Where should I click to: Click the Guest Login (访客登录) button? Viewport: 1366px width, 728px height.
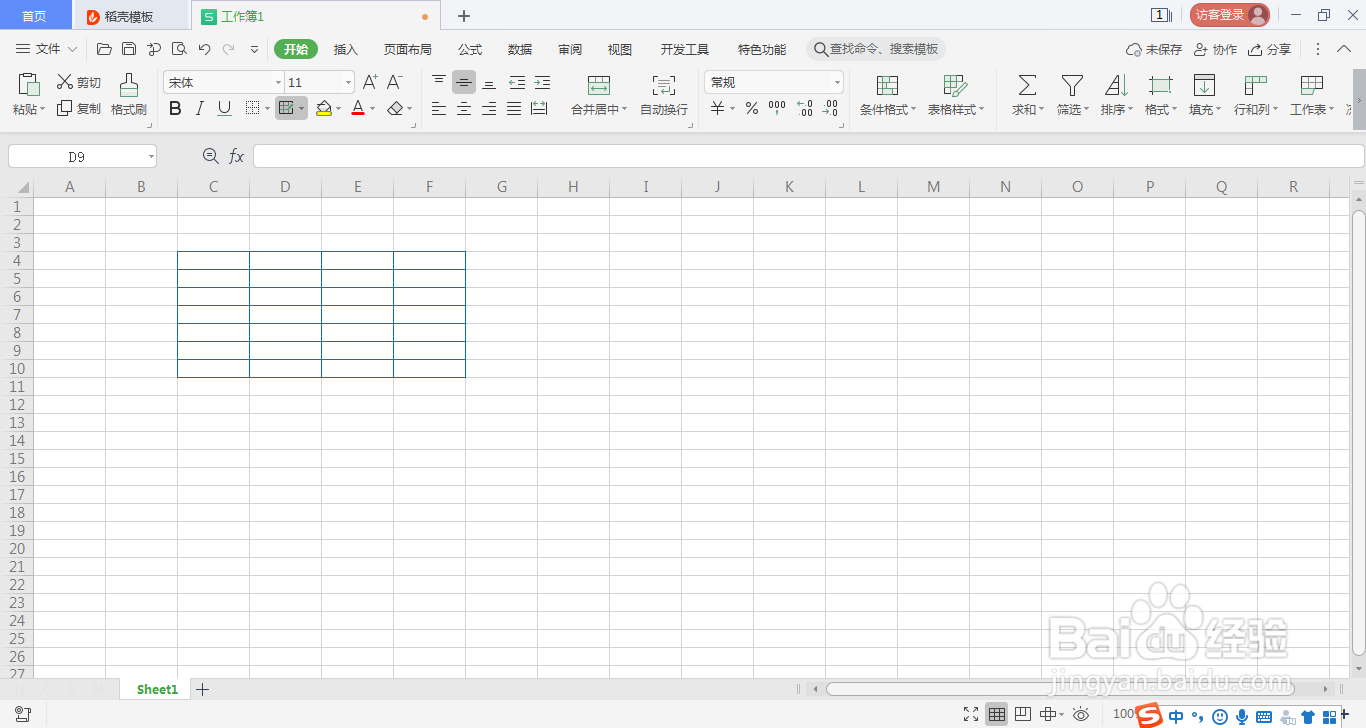point(1229,15)
